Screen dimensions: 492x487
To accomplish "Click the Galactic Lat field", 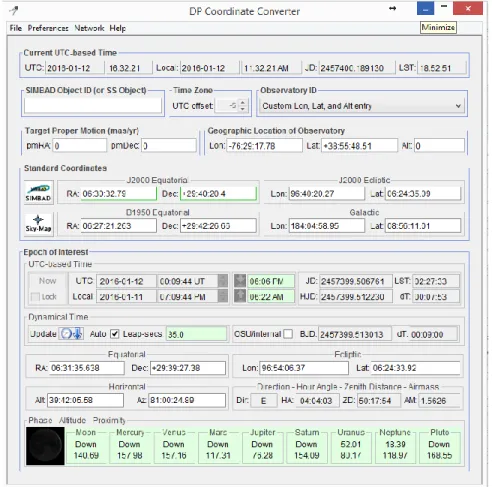I will pos(423,226).
